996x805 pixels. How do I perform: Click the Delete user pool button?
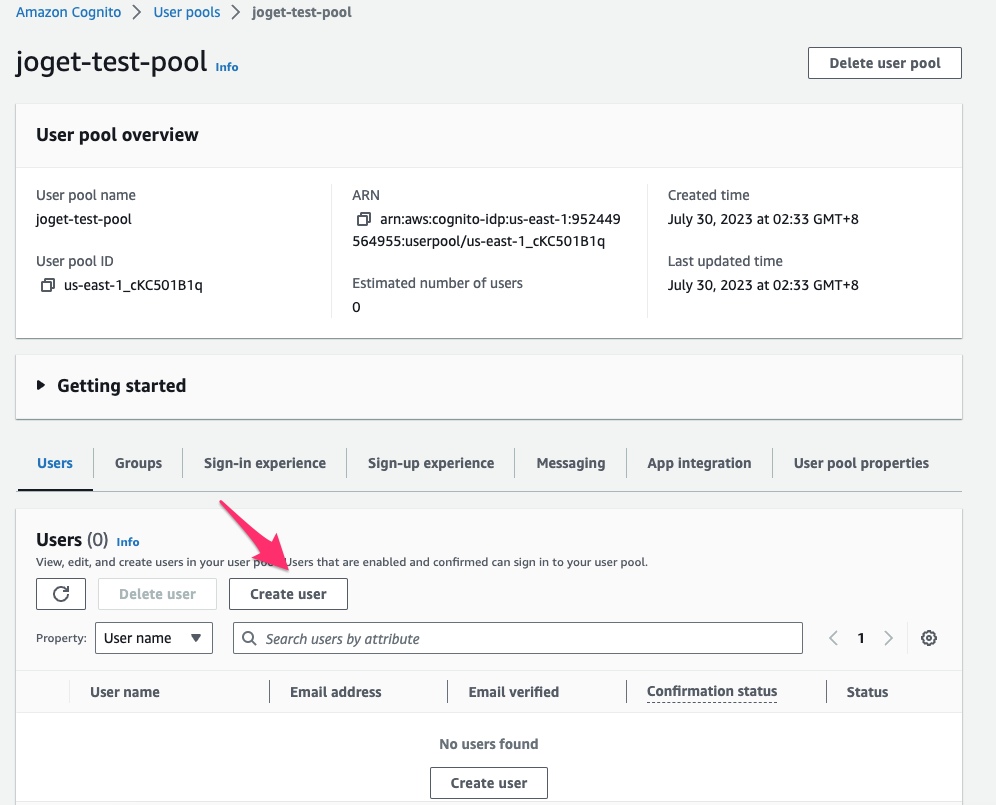tap(885, 63)
